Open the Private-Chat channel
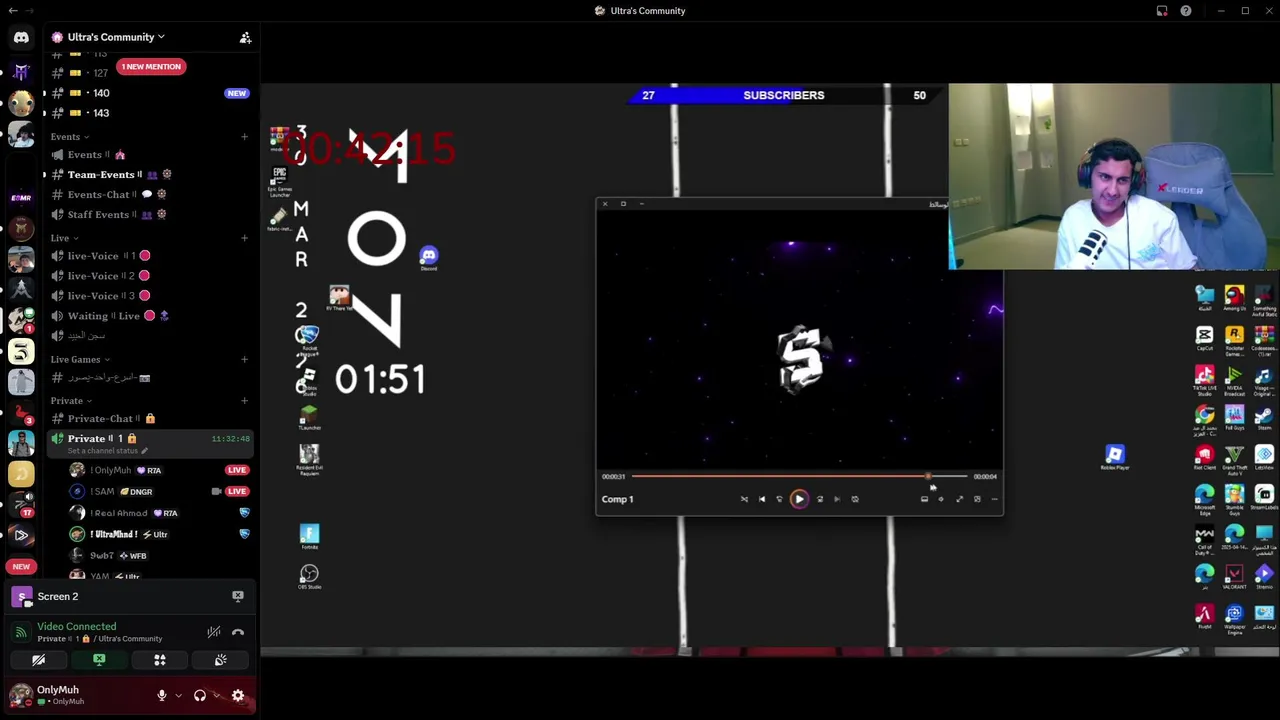The image size is (1280, 720). [x=150, y=419]
